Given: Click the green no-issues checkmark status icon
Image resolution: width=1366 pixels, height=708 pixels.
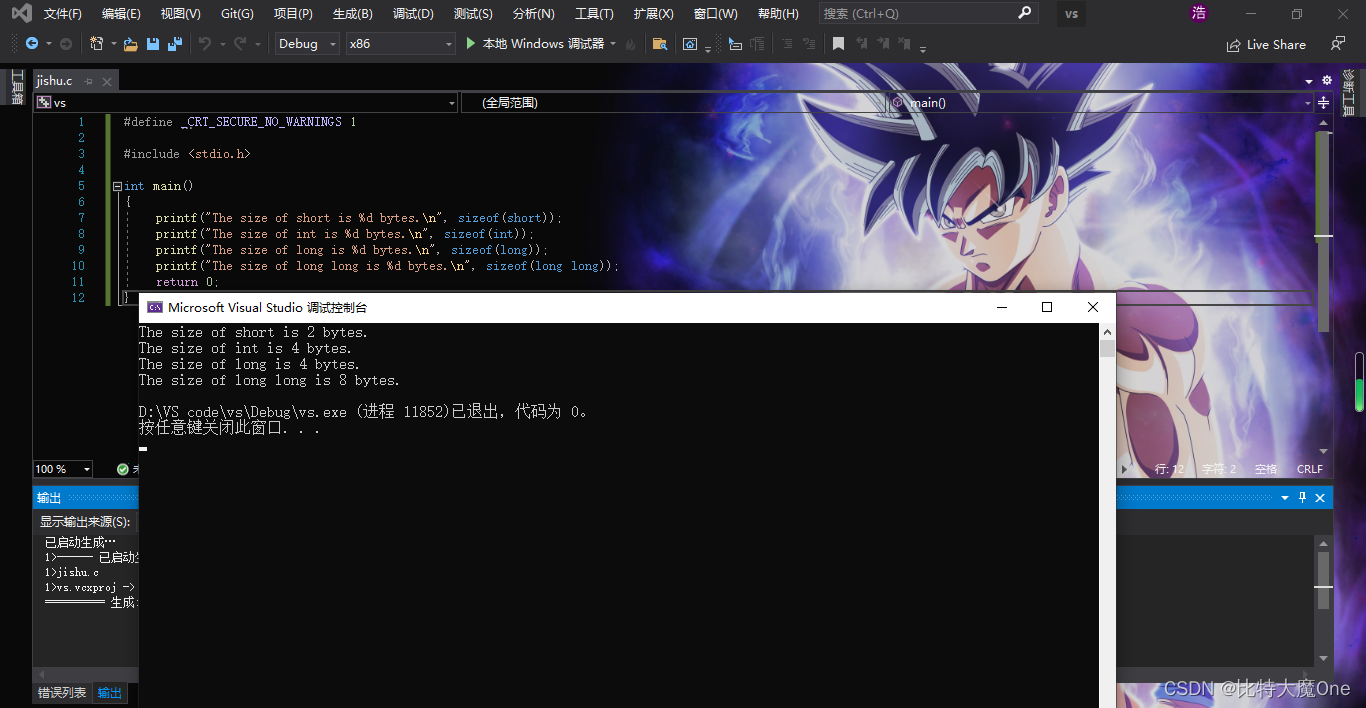Looking at the screenshot, I should [x=122, y=469].
